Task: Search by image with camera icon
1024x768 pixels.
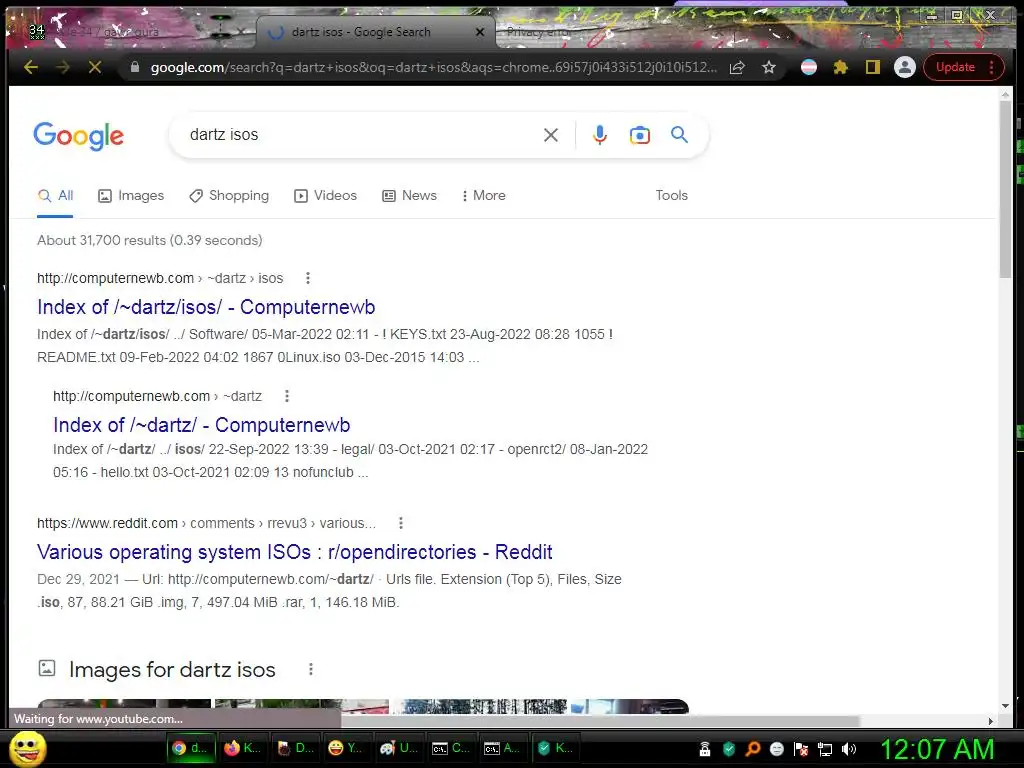Action: [639, 135]
